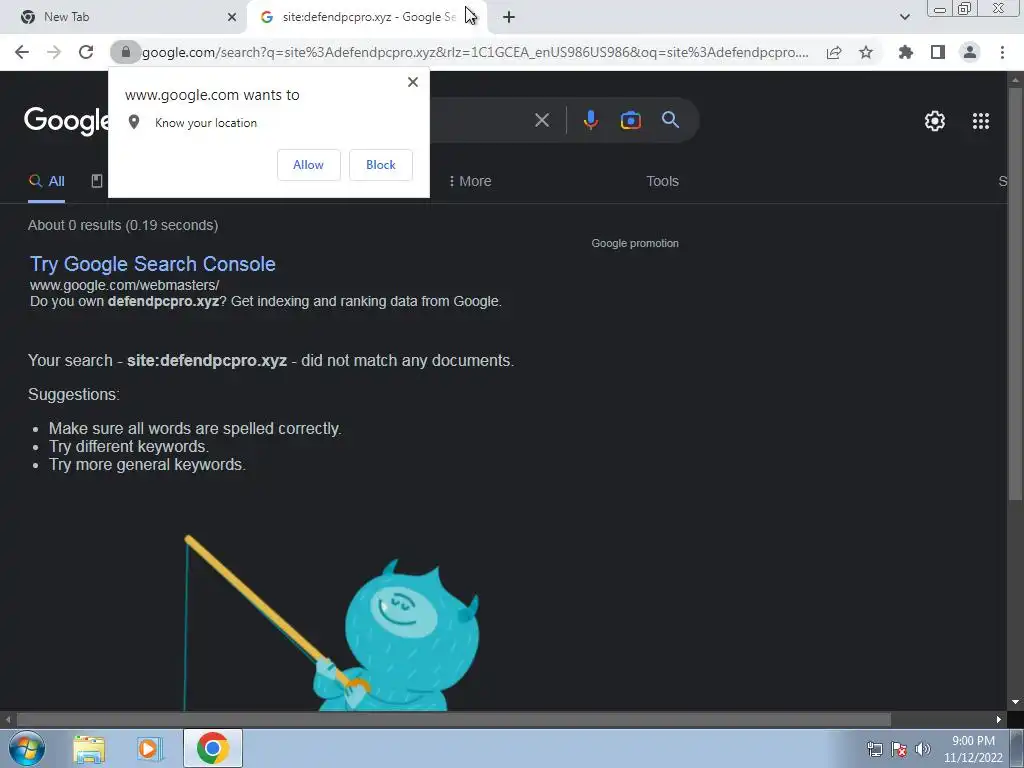The height and width of the screenshot is (768, 1024).
Task: Click the vertical scrollbar down arrow
Action: pos(1016,702)
